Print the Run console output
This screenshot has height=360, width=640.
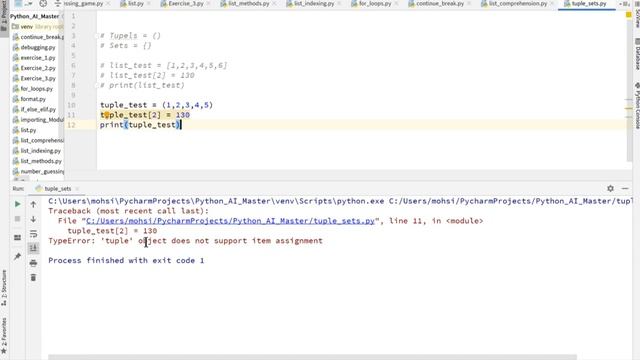(x=33, y=263)
